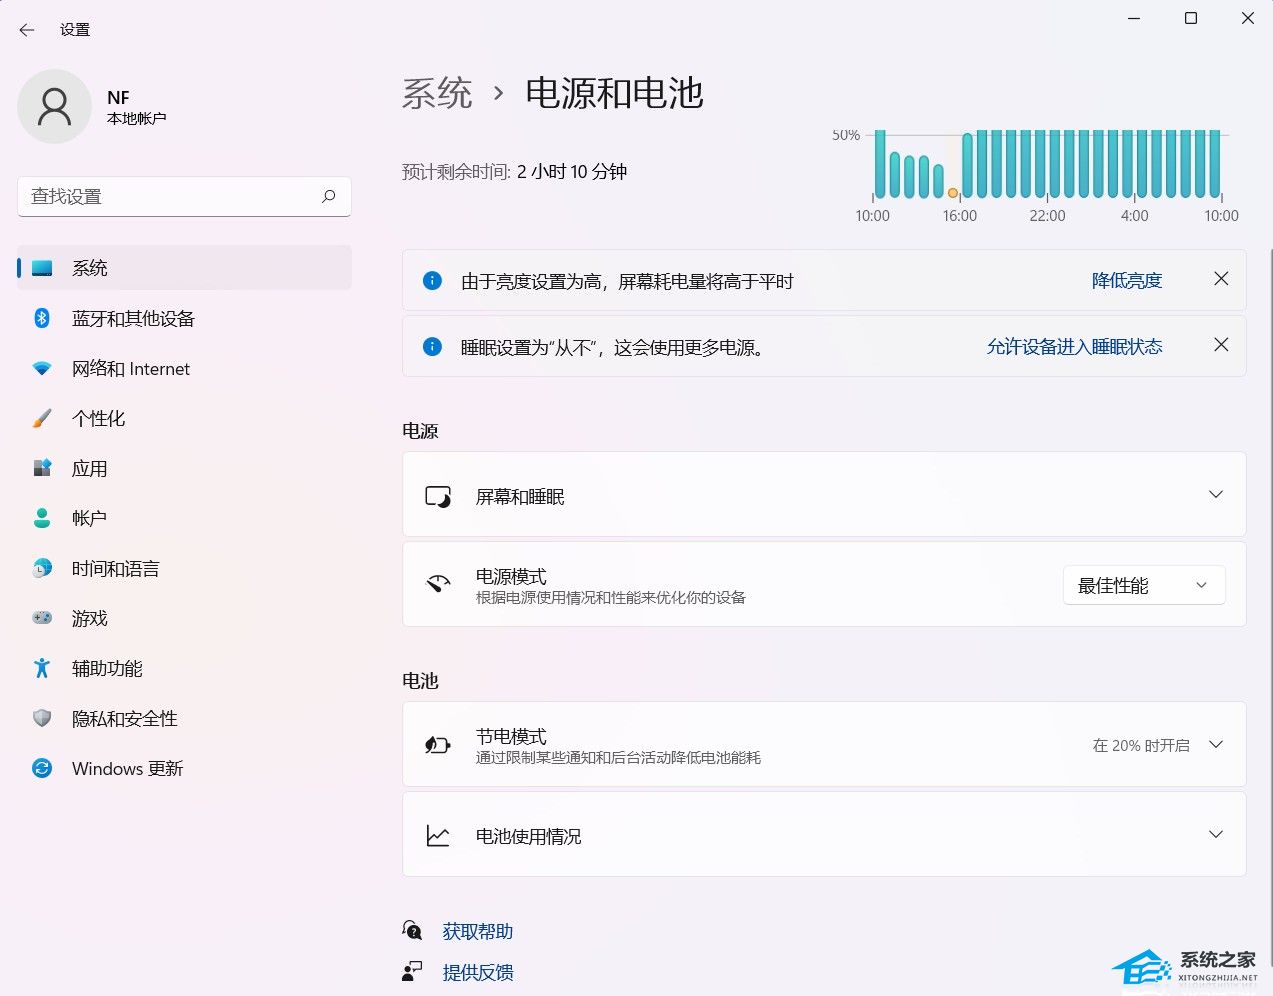This screenshot has width=1273, height=996.
Task: Click the 查找设置 search field
Action: click(x=185, y=197)
